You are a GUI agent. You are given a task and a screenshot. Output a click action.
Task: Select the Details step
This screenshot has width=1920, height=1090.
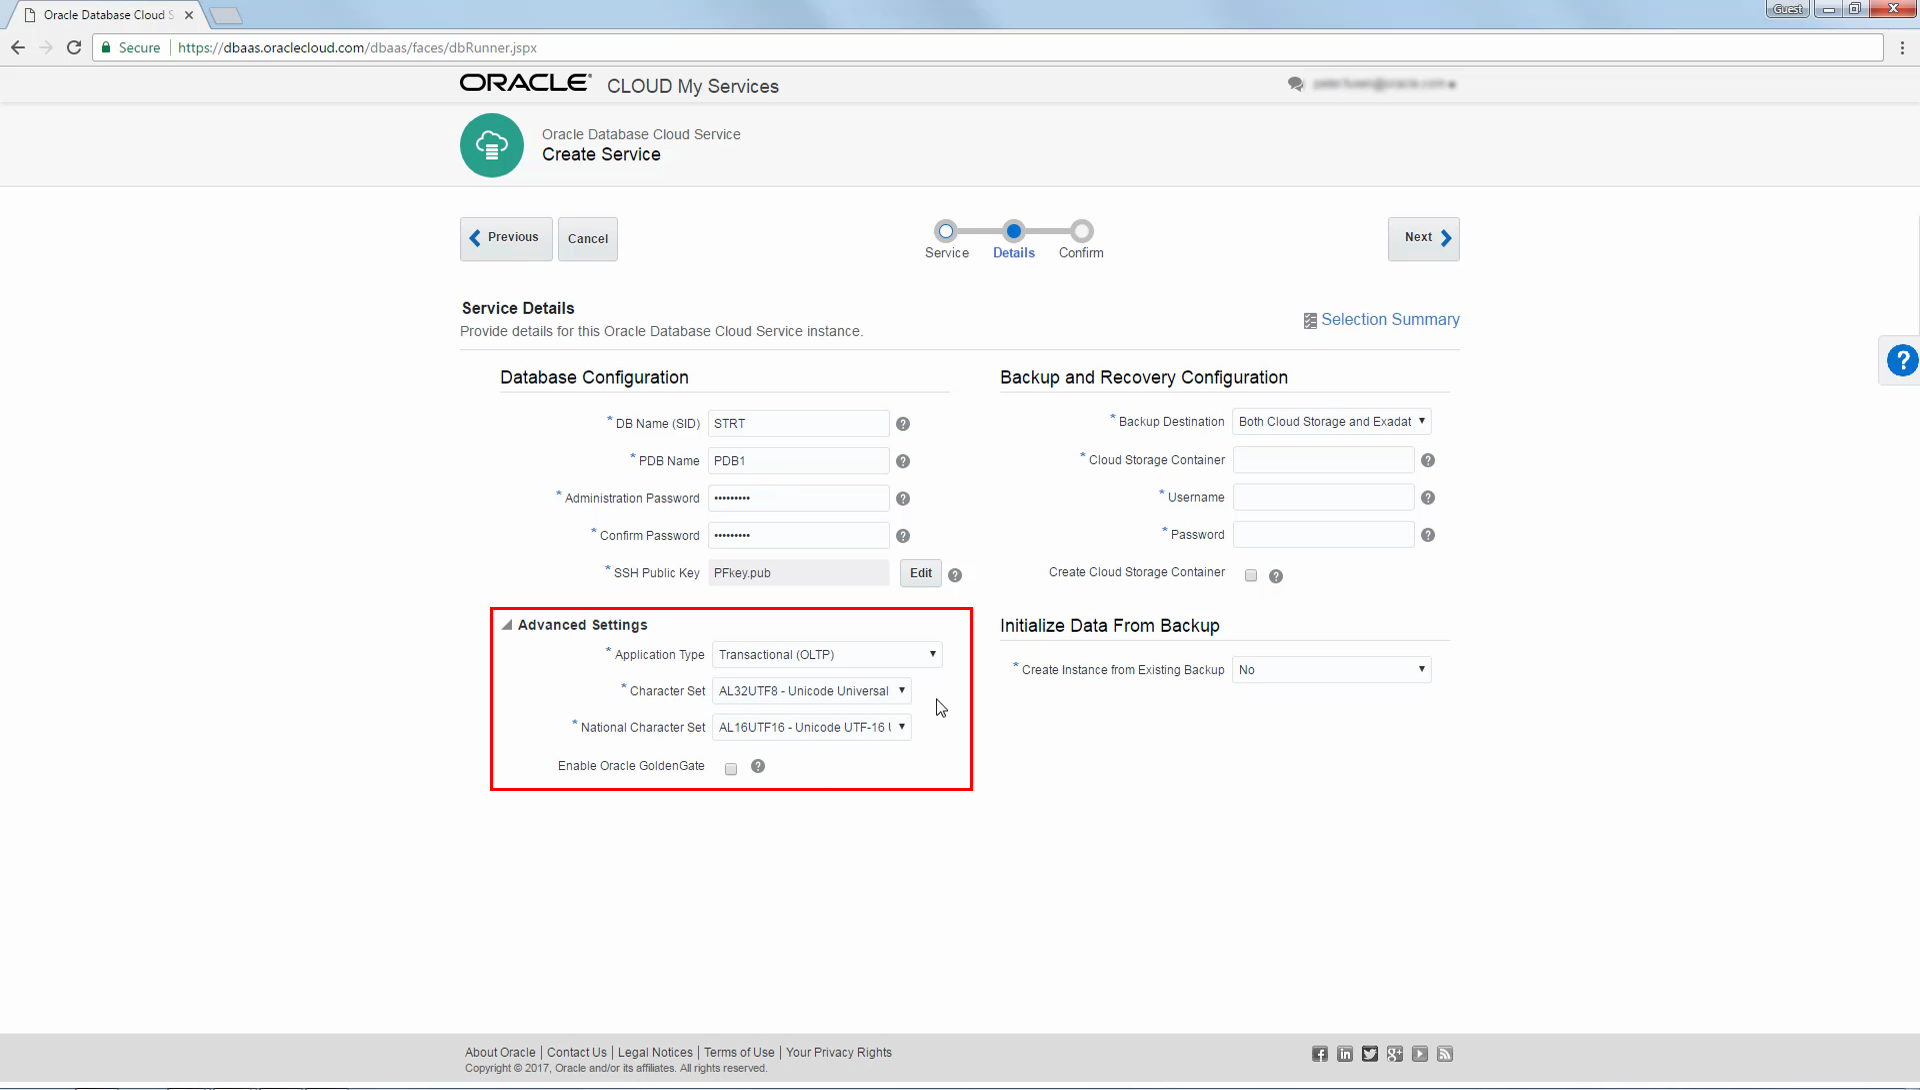point(1013,231)
